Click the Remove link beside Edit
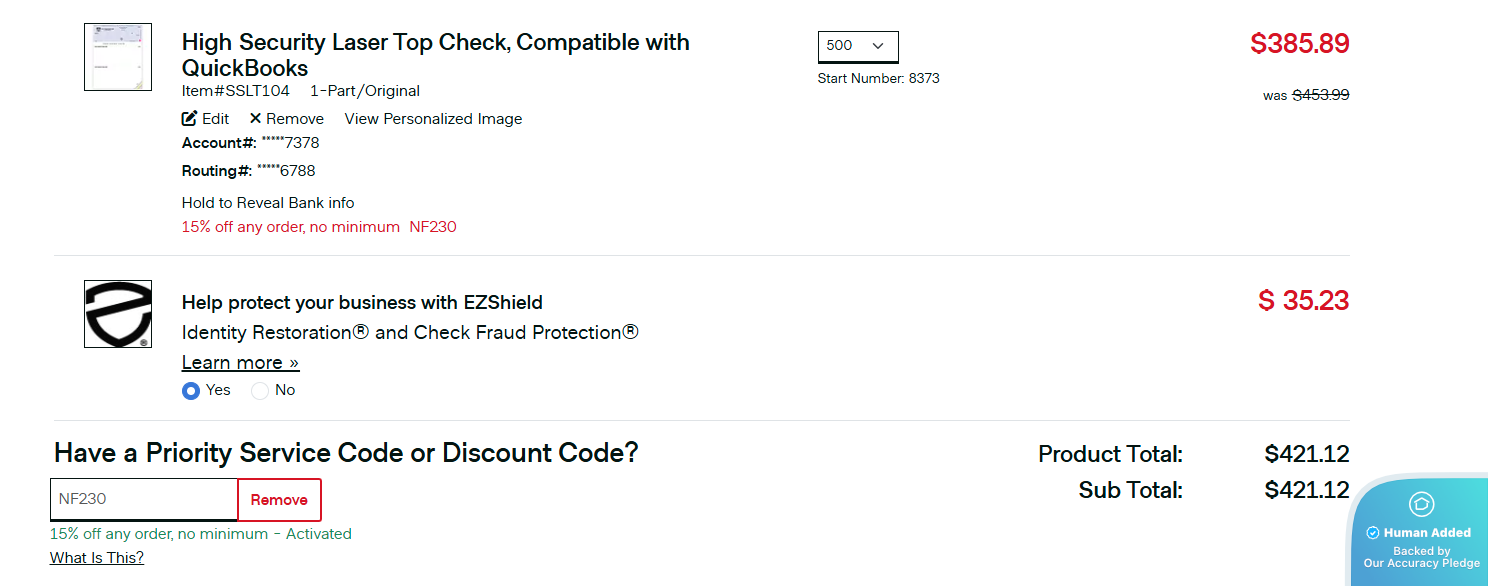Screen dimensions: 1488x586 pos(294,119)
